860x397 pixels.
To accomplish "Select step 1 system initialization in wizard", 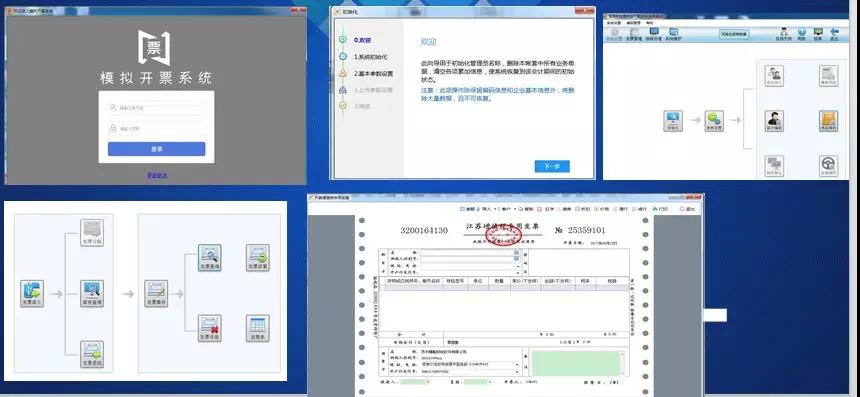I will point(371,56).
